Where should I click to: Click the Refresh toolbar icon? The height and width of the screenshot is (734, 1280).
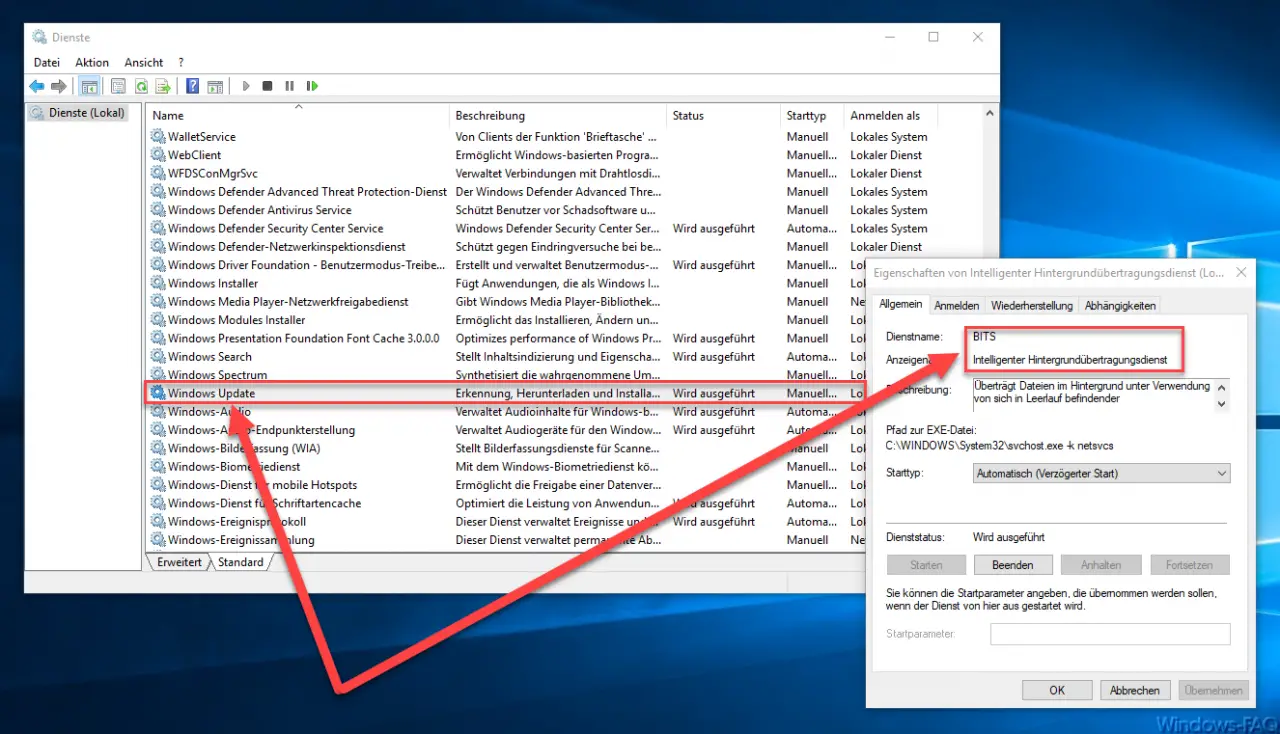(141, 87)
